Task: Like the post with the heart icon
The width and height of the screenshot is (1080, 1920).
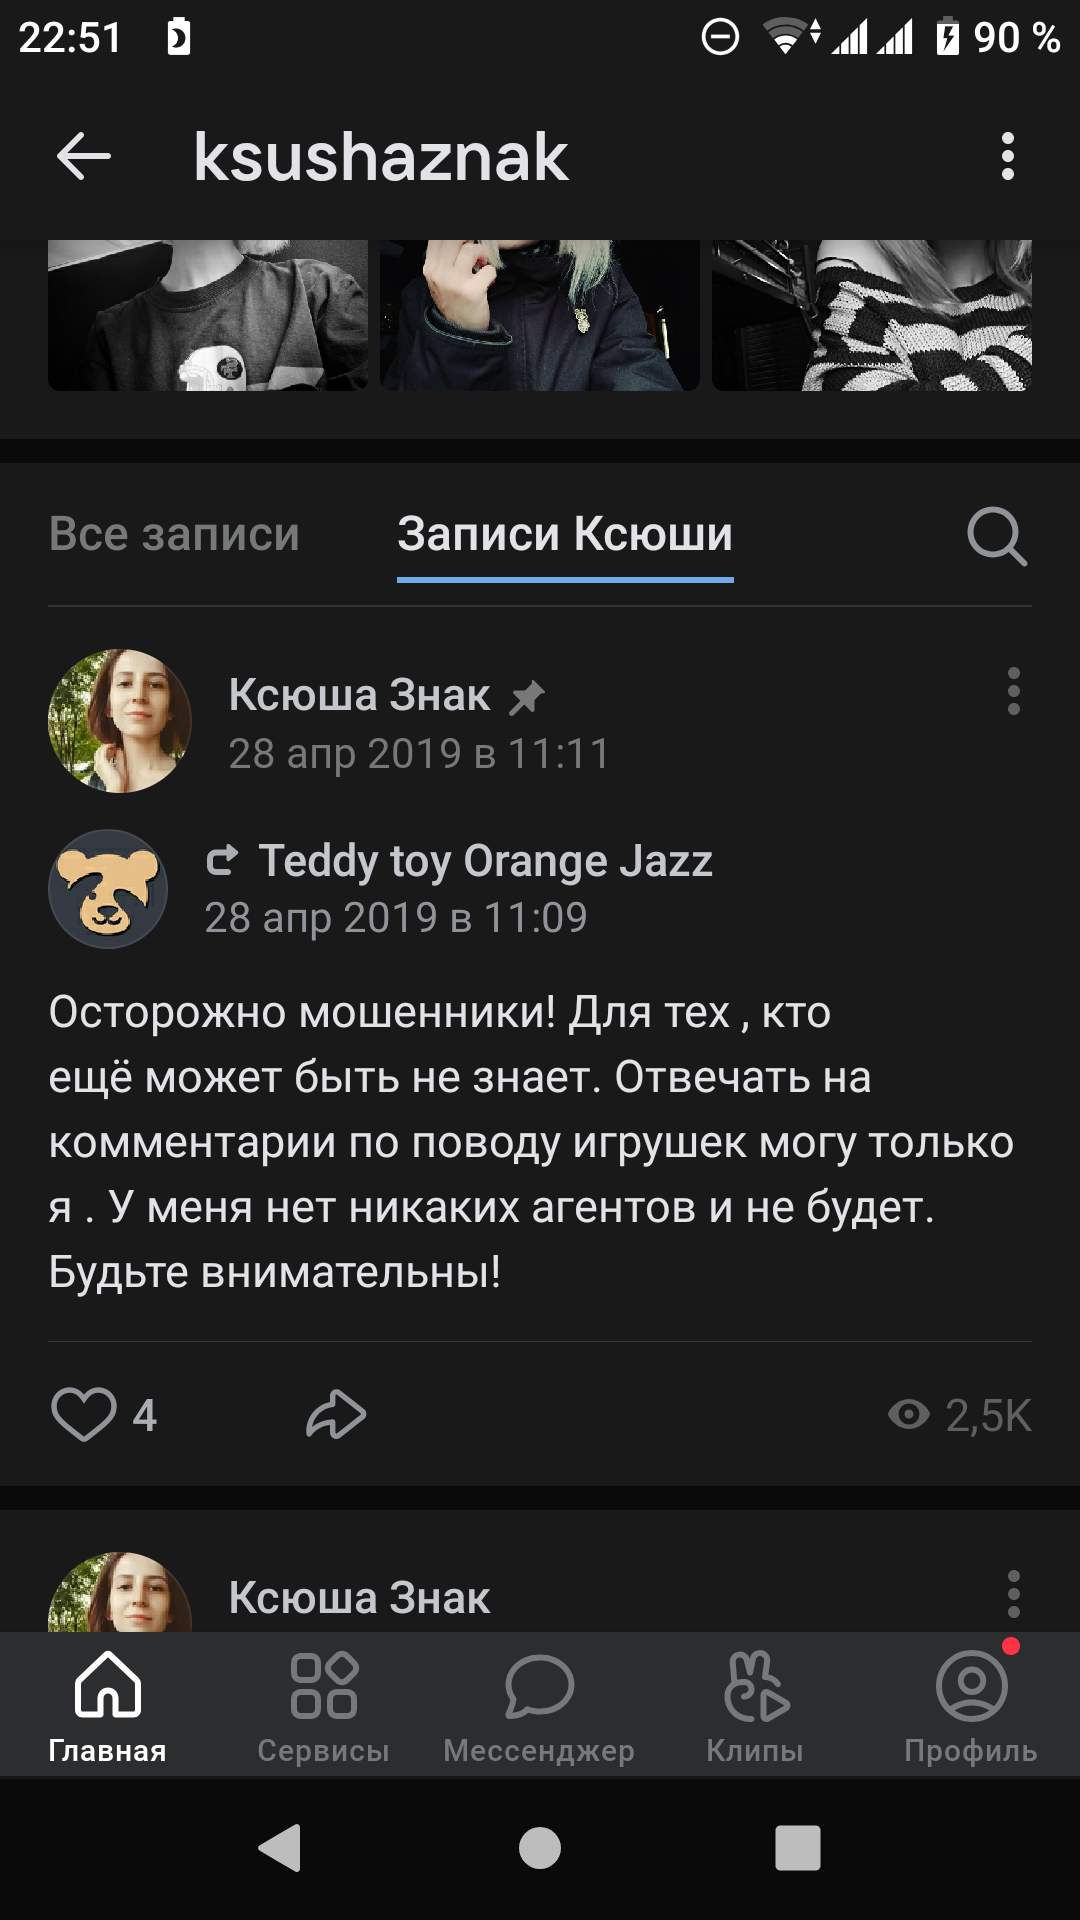Action: (84, 1415)
